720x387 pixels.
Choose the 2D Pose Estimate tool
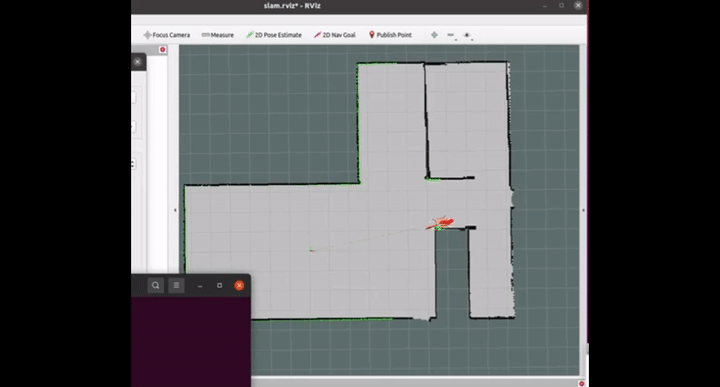[274, 35]
